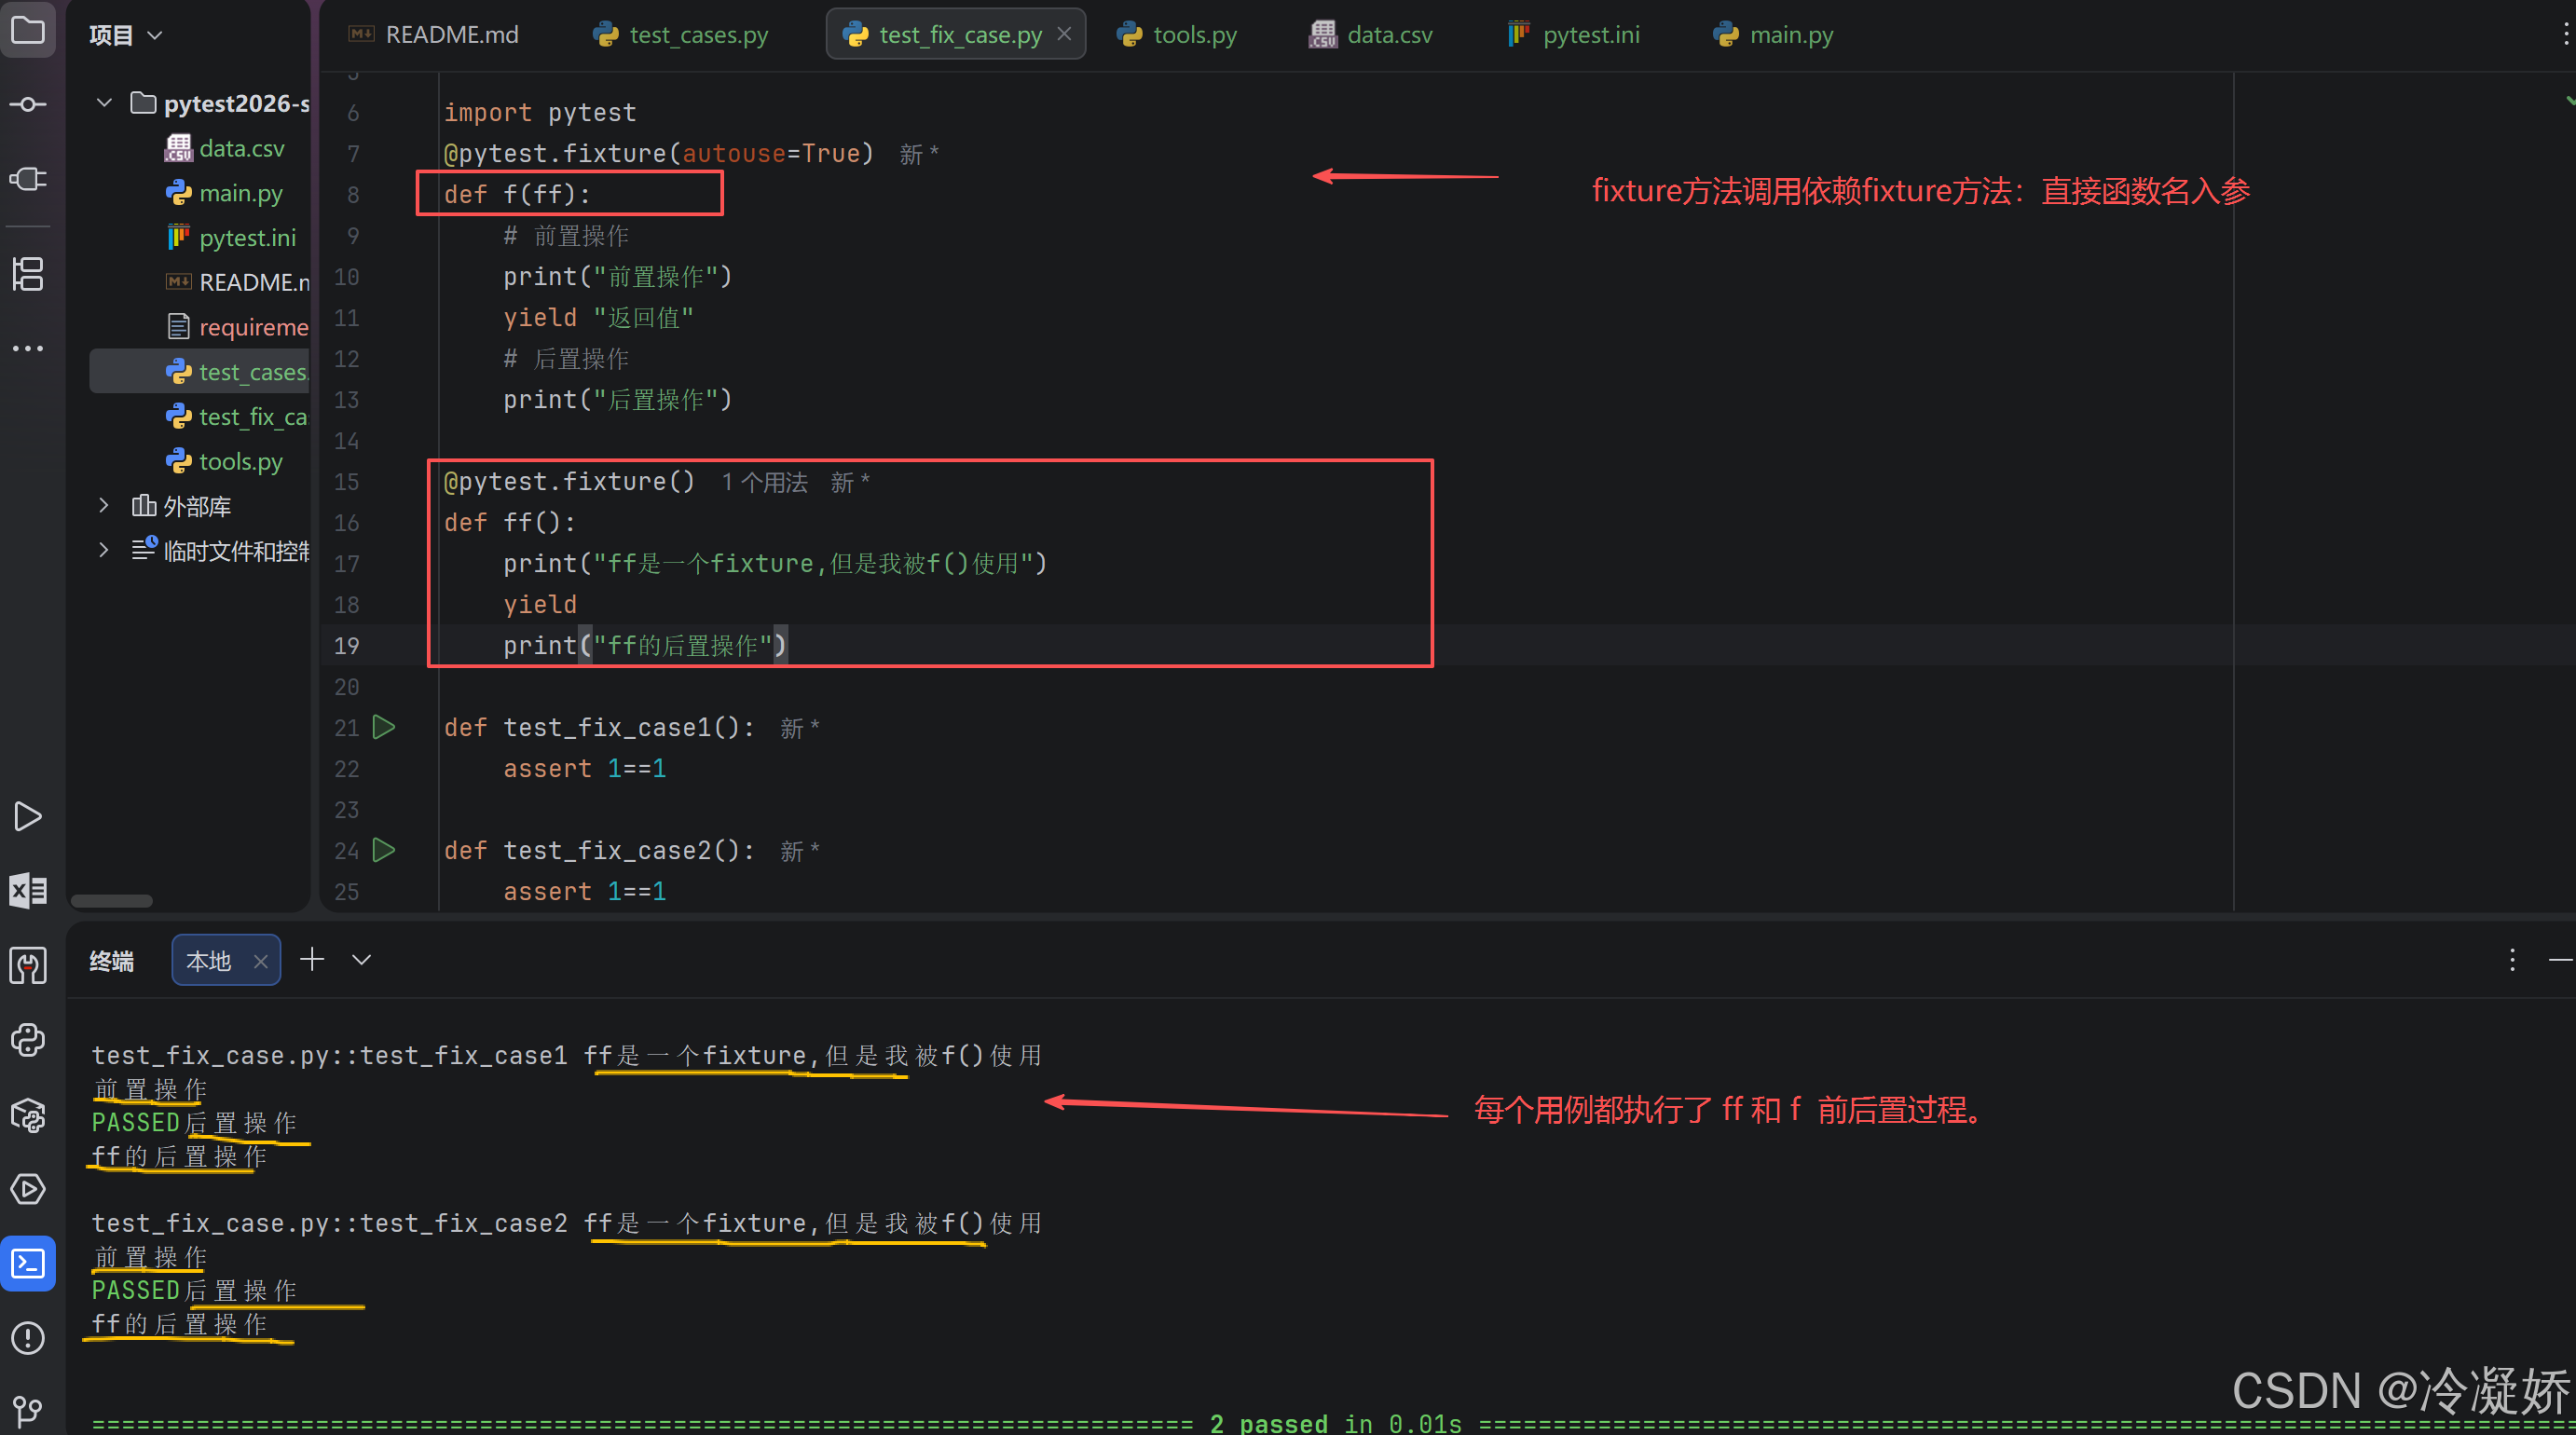Close the 本地 terminal tab
The height and width of the screenshot is (1435, 2576).
coord(260,961)
